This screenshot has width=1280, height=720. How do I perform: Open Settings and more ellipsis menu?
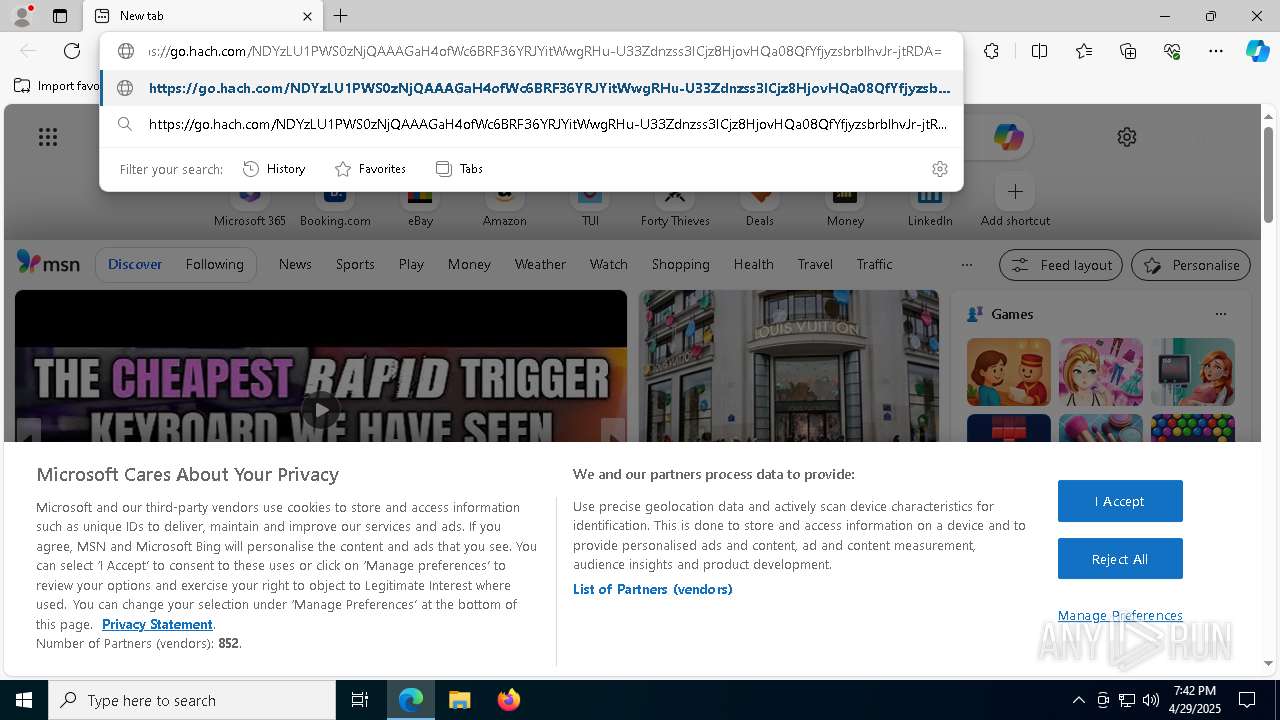point(1216,51)
